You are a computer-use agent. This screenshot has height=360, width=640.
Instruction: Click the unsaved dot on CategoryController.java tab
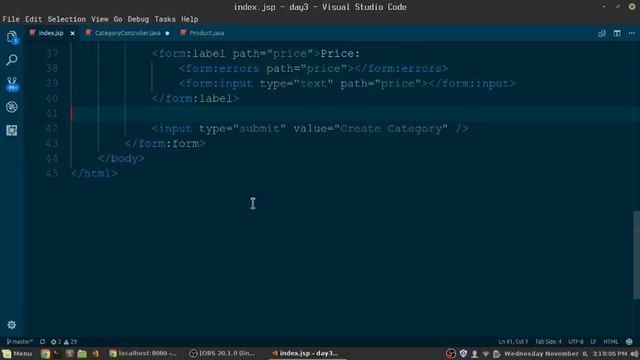[x=167, y=33]
